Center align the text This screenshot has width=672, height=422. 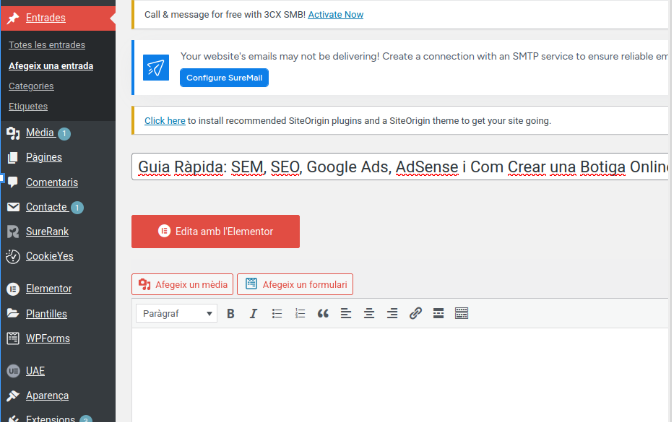pyautogui.click(x=369, y=313)
